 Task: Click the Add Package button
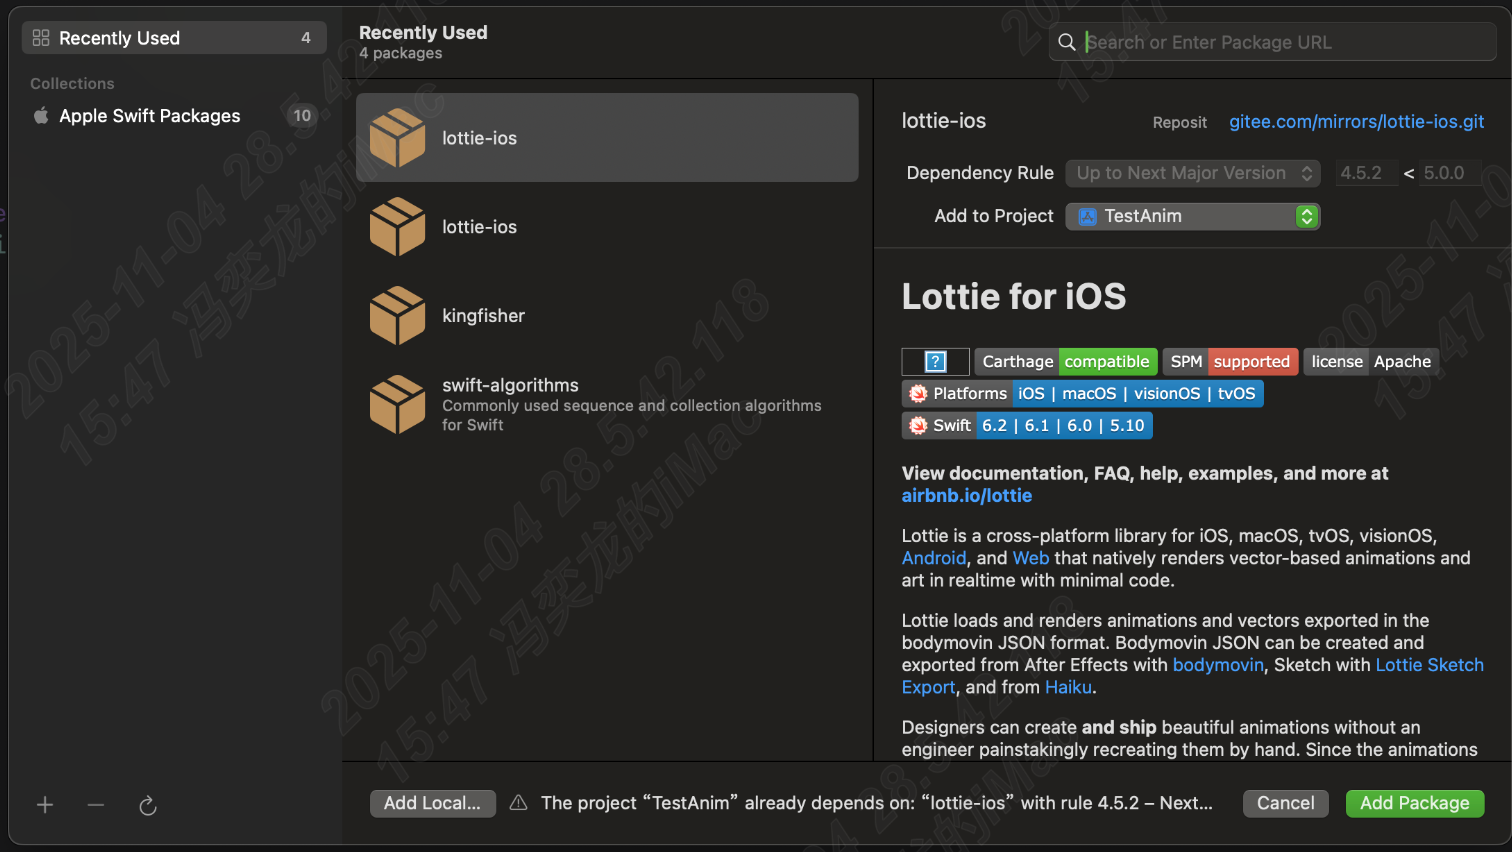pos(1415,803)
